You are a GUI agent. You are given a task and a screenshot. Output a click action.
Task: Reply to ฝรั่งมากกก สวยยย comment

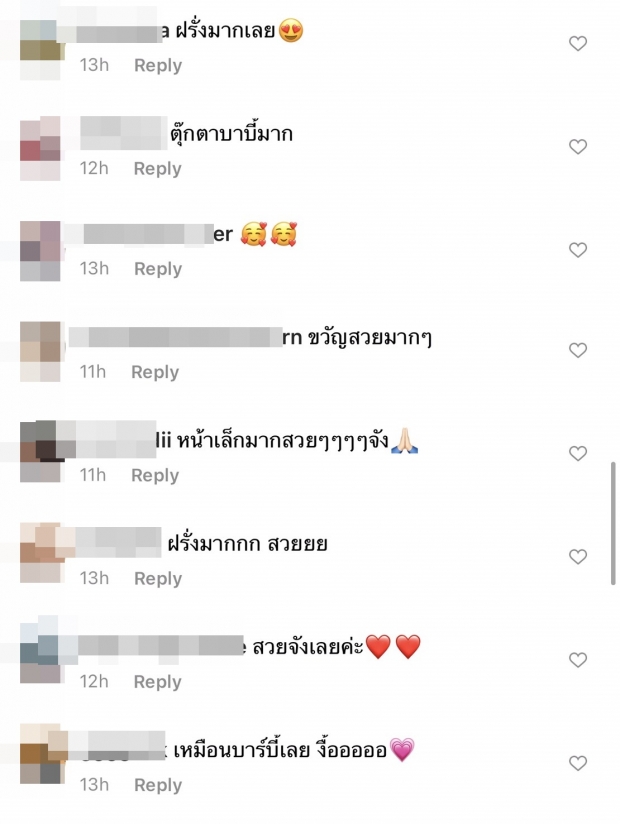coord(158,578)
